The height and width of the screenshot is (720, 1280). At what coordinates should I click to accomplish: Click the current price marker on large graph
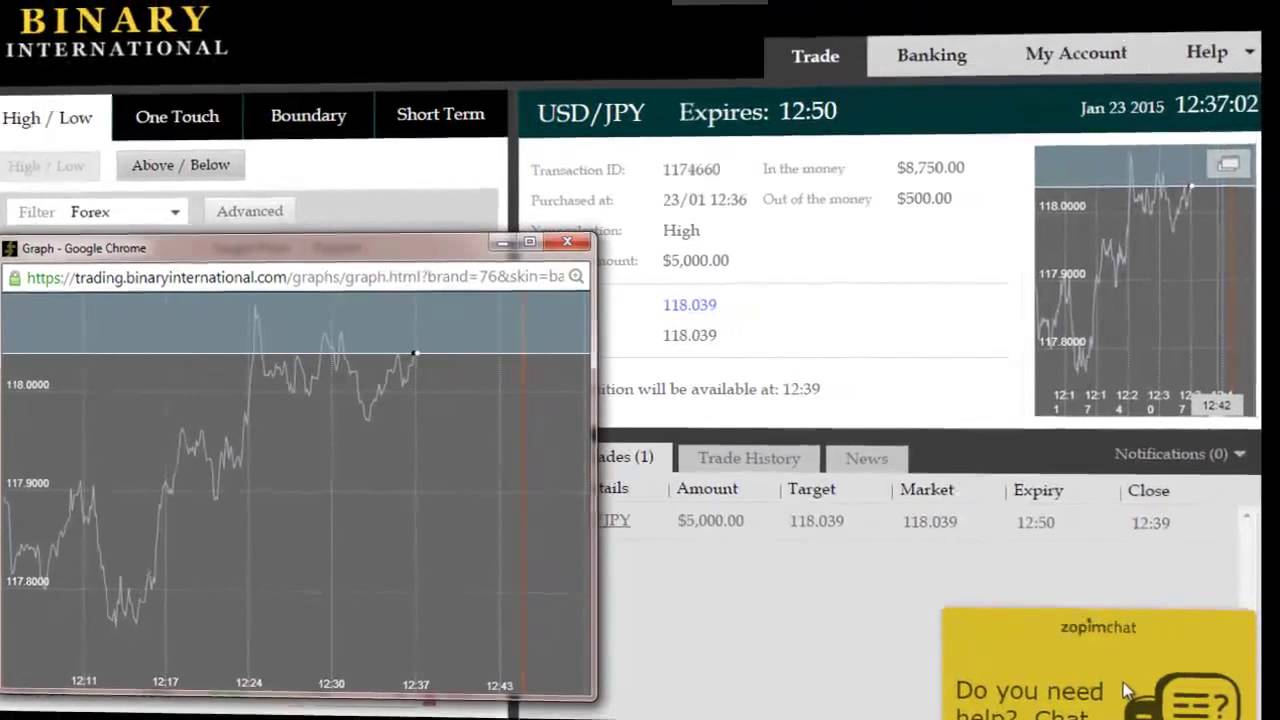415,353
